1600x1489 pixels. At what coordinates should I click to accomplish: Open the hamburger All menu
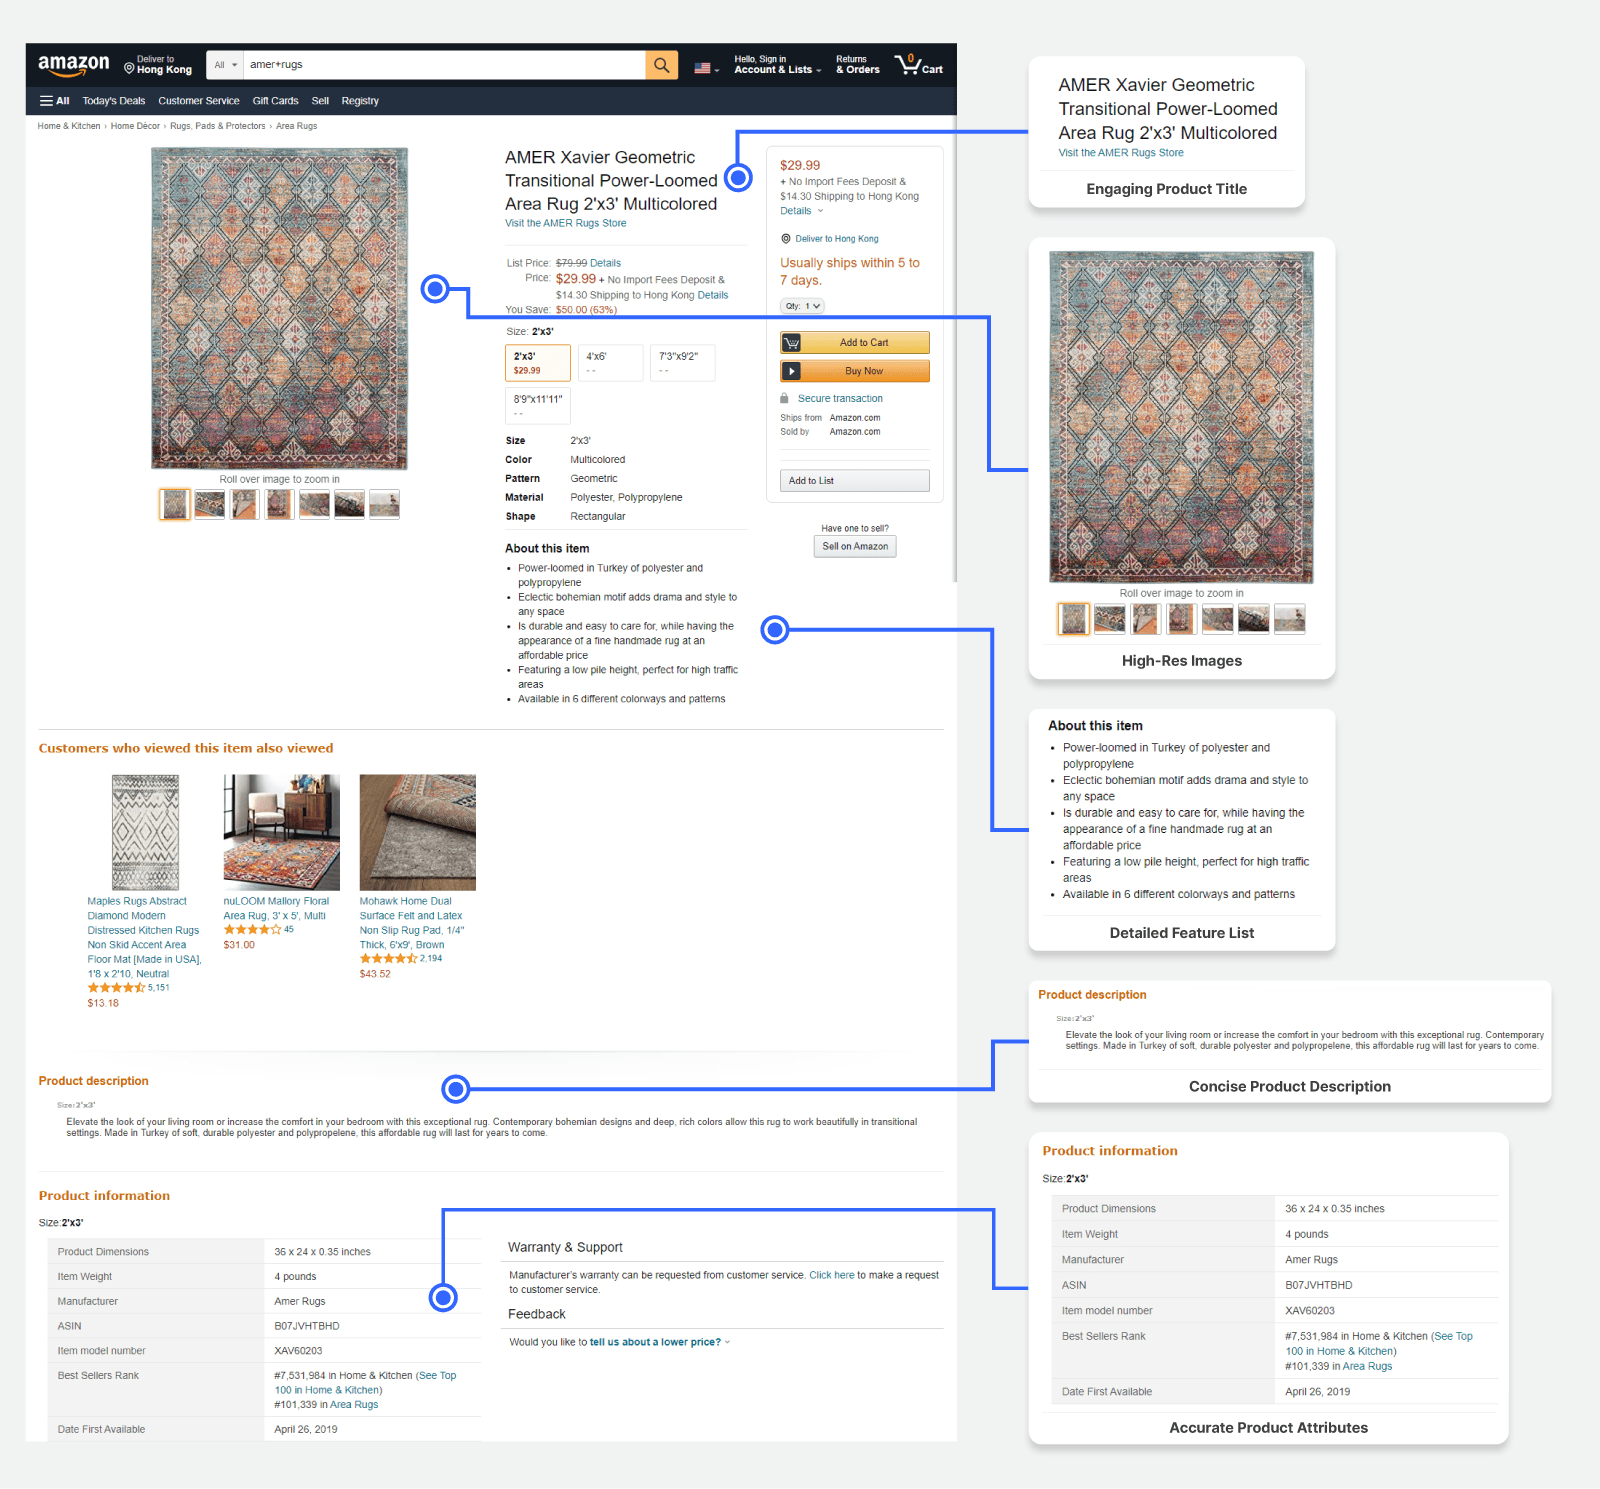(x=54, y=101)
